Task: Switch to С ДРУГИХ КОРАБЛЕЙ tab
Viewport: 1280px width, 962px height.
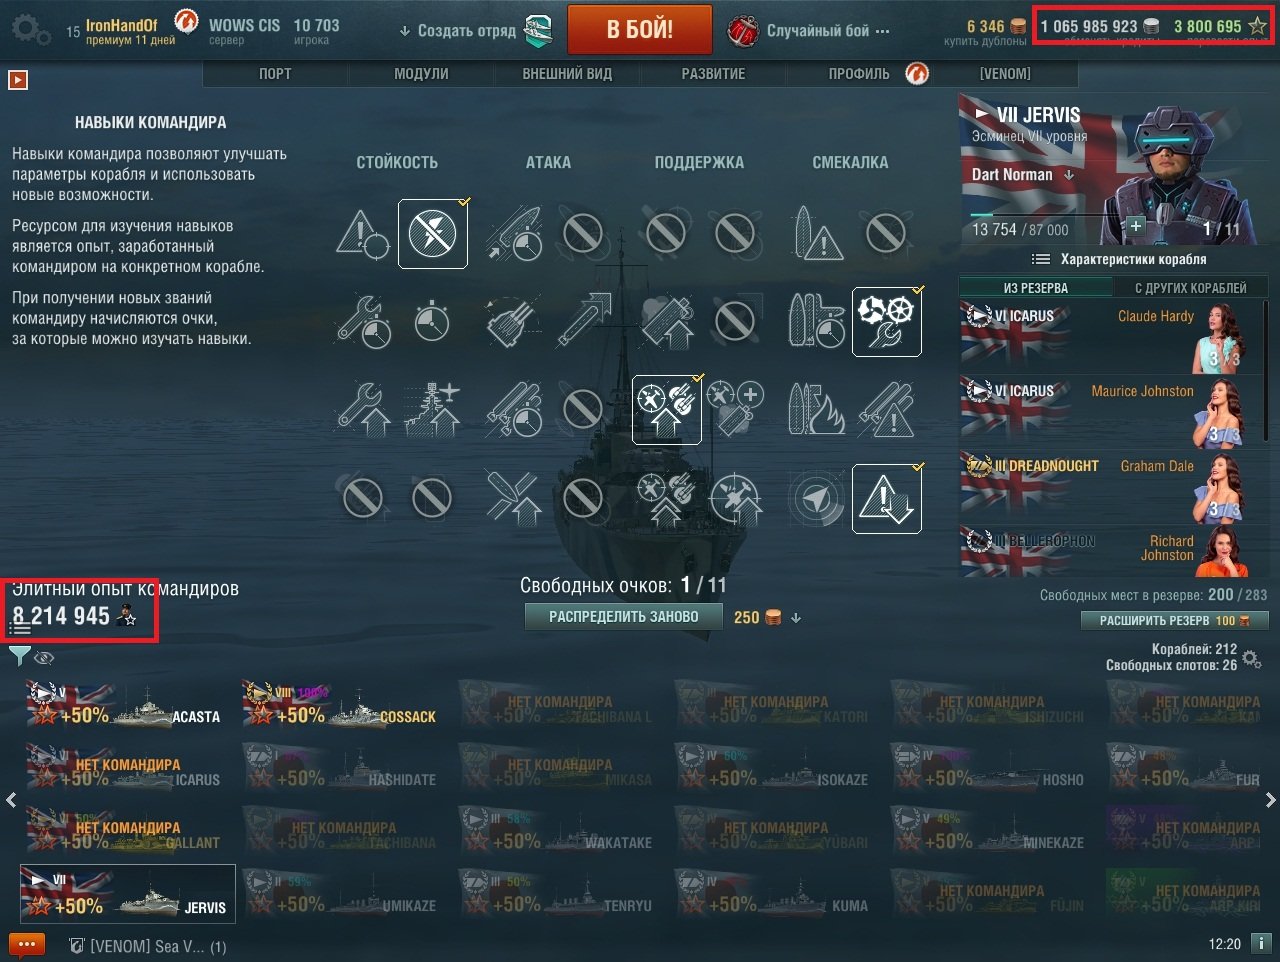Action: point(1190,288)
